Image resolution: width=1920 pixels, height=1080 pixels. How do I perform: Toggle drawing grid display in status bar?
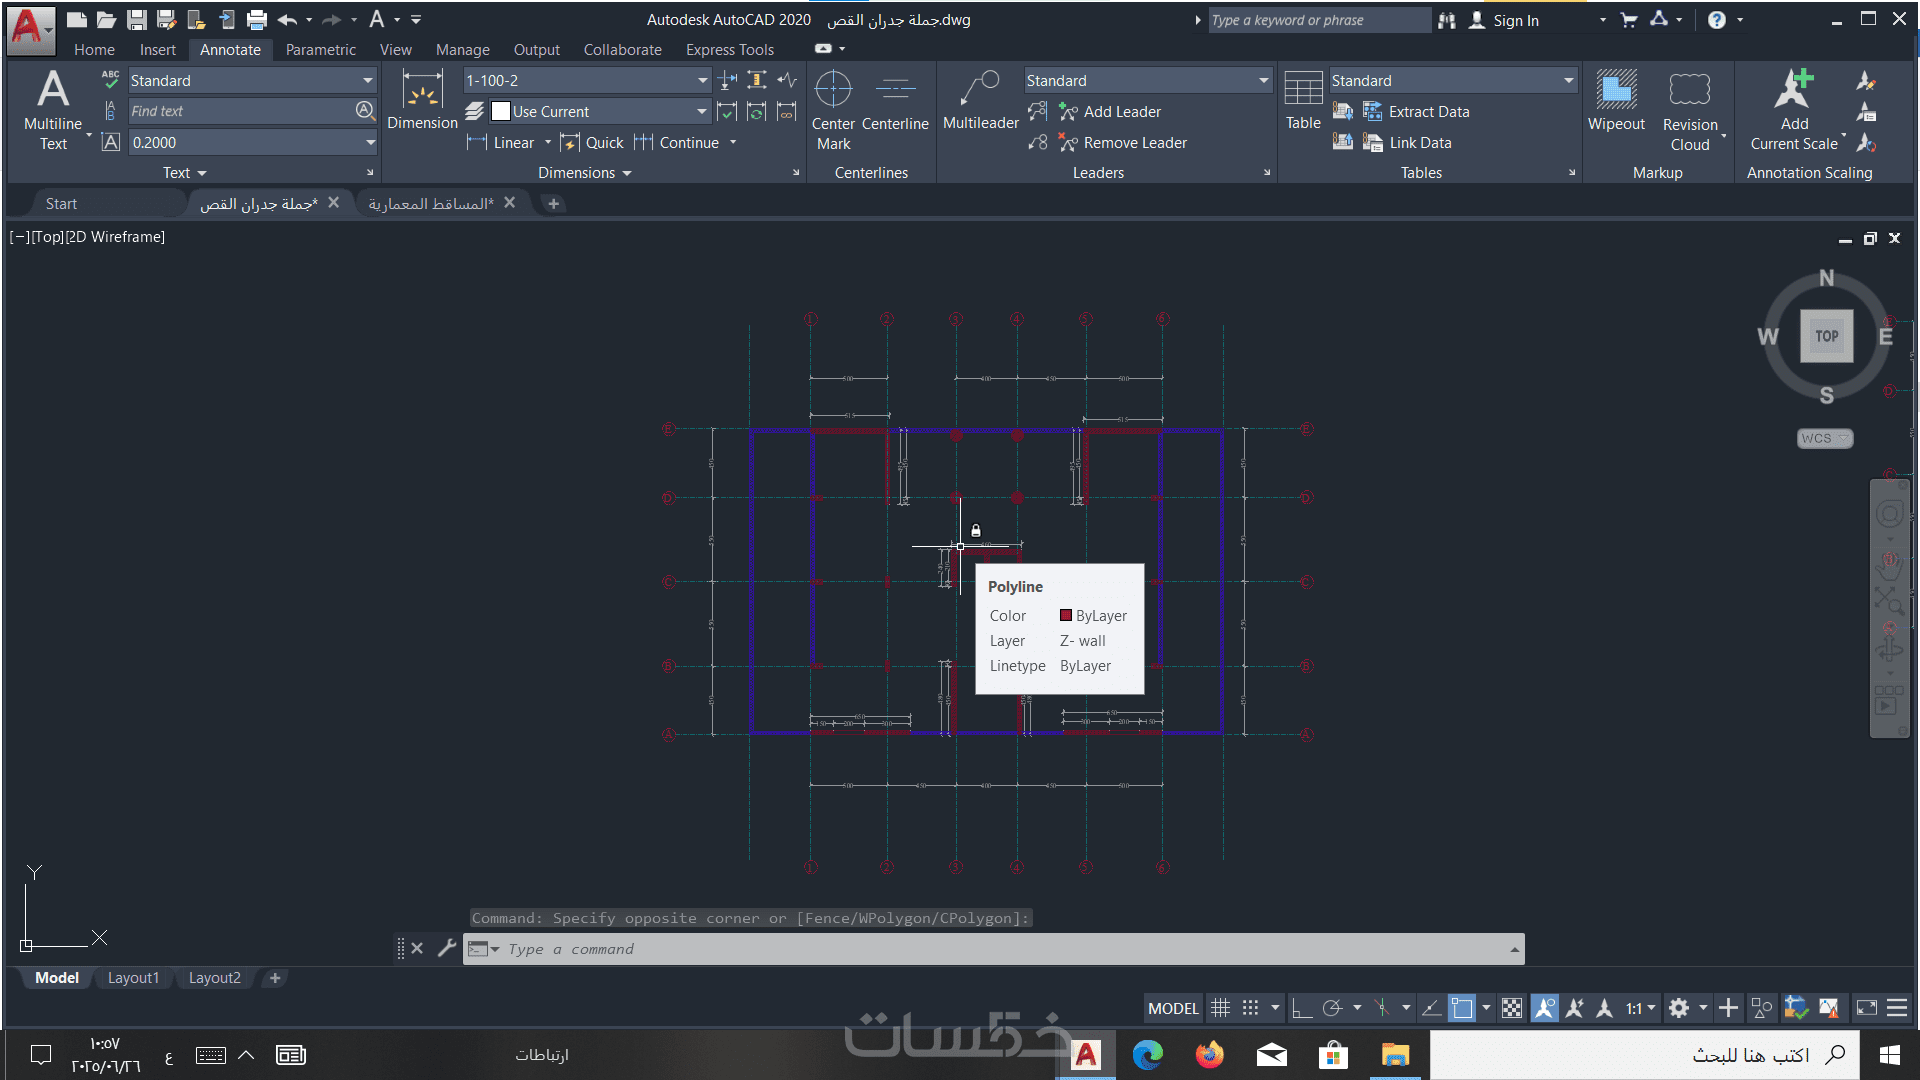coord(1220,1008)
